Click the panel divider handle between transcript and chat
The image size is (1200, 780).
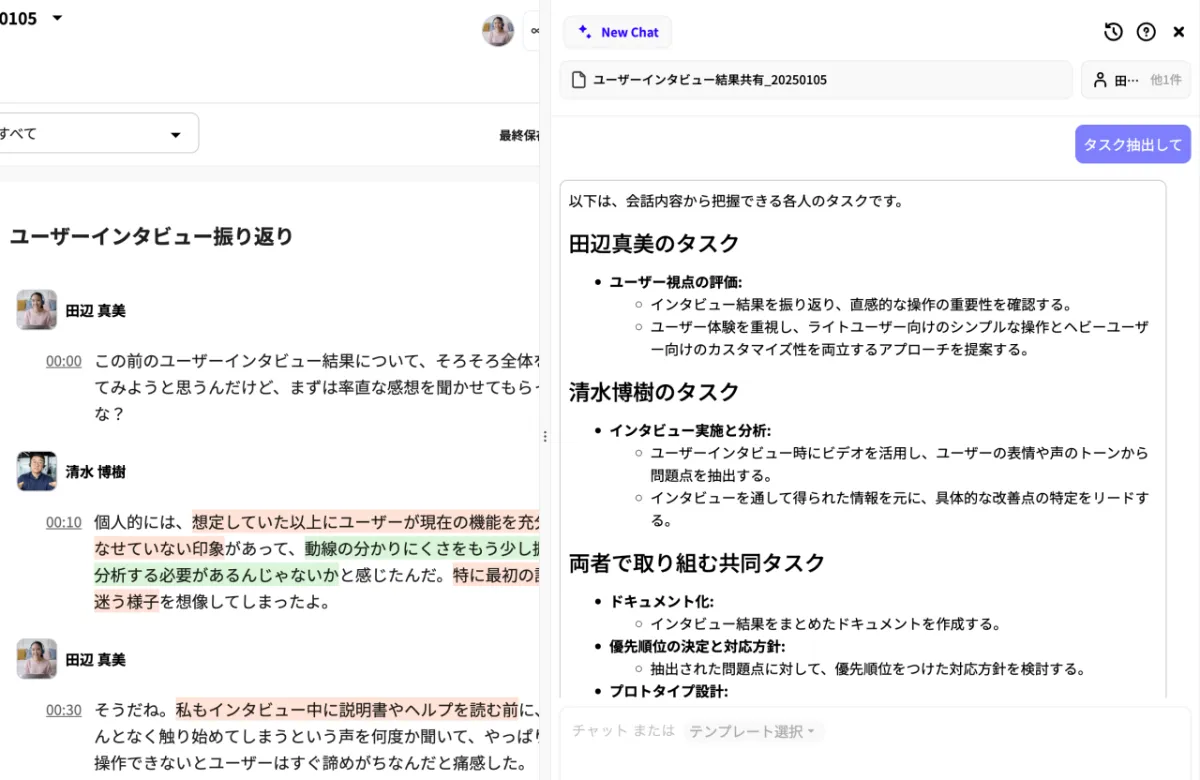(x=545, y=436)
